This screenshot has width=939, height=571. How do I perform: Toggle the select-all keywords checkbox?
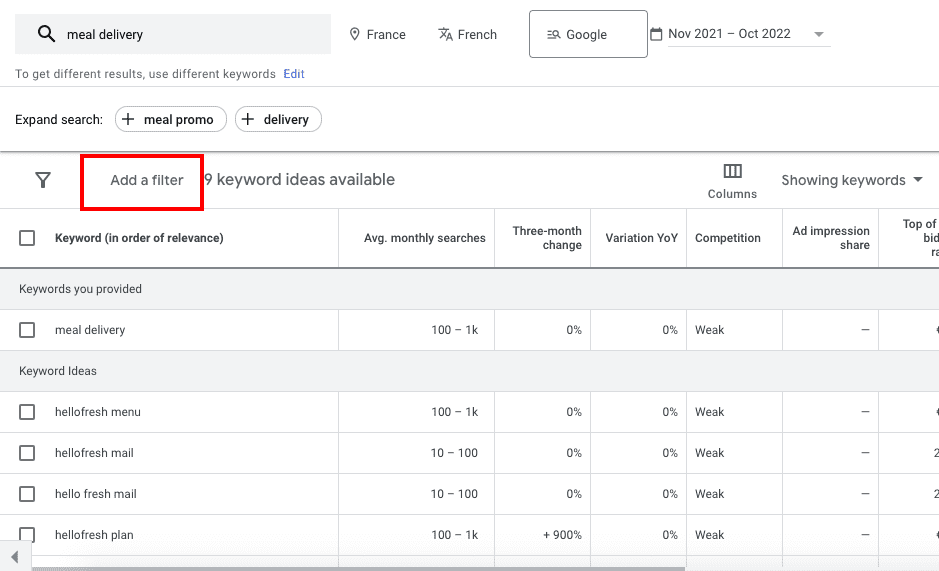pyautogui.click(x=27, y=238)
